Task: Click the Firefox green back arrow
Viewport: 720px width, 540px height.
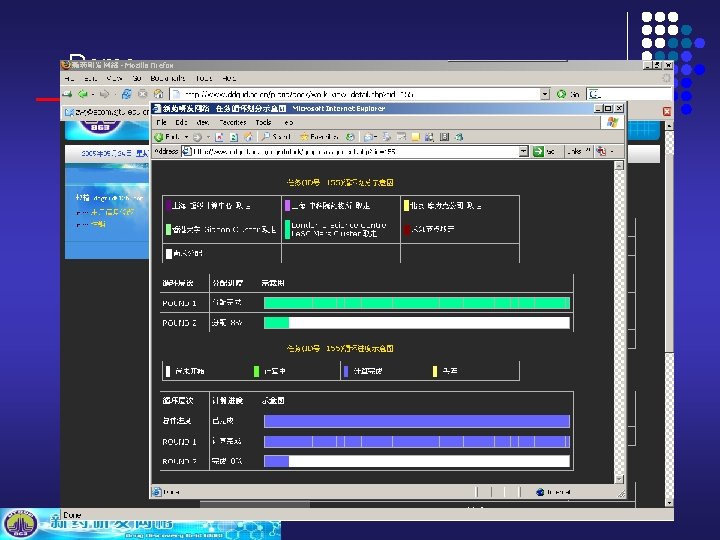Action: (x=83, y=94)
